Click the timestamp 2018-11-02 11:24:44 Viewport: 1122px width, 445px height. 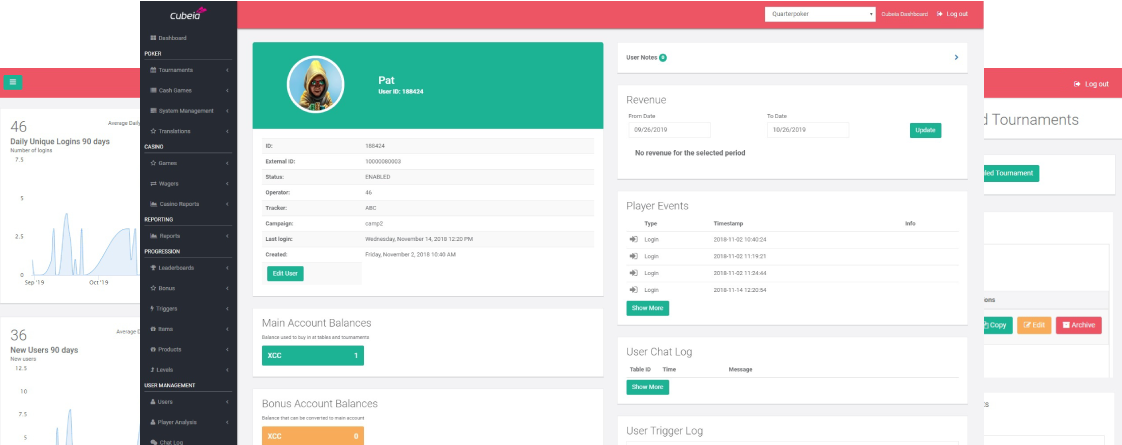pos(740,273)
